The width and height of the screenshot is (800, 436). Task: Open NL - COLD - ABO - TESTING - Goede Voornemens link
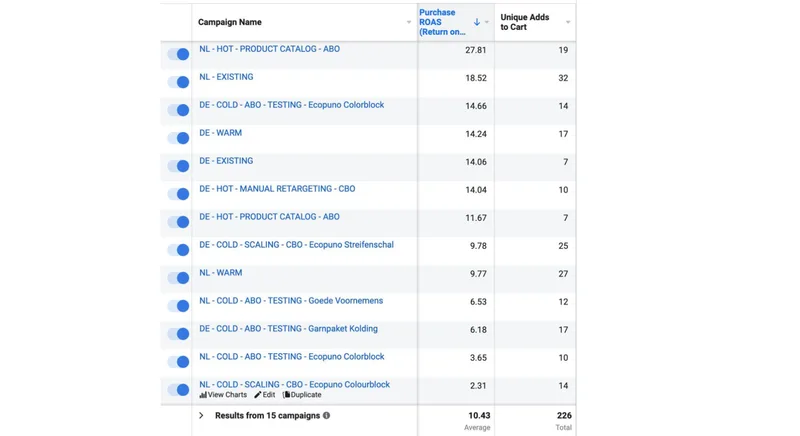click(x=291, y=301)
